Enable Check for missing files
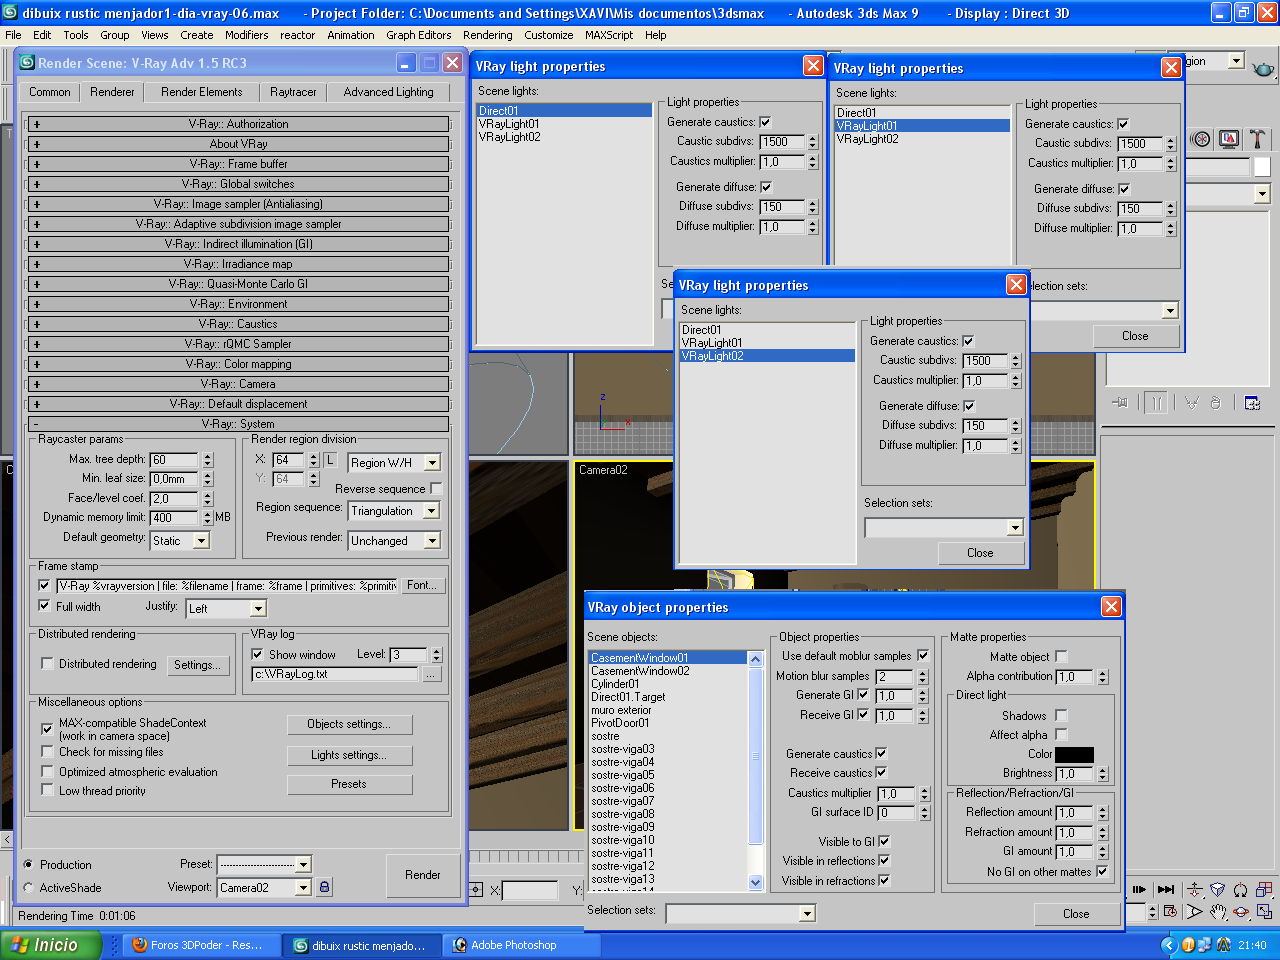 click(x=47, y=752)
